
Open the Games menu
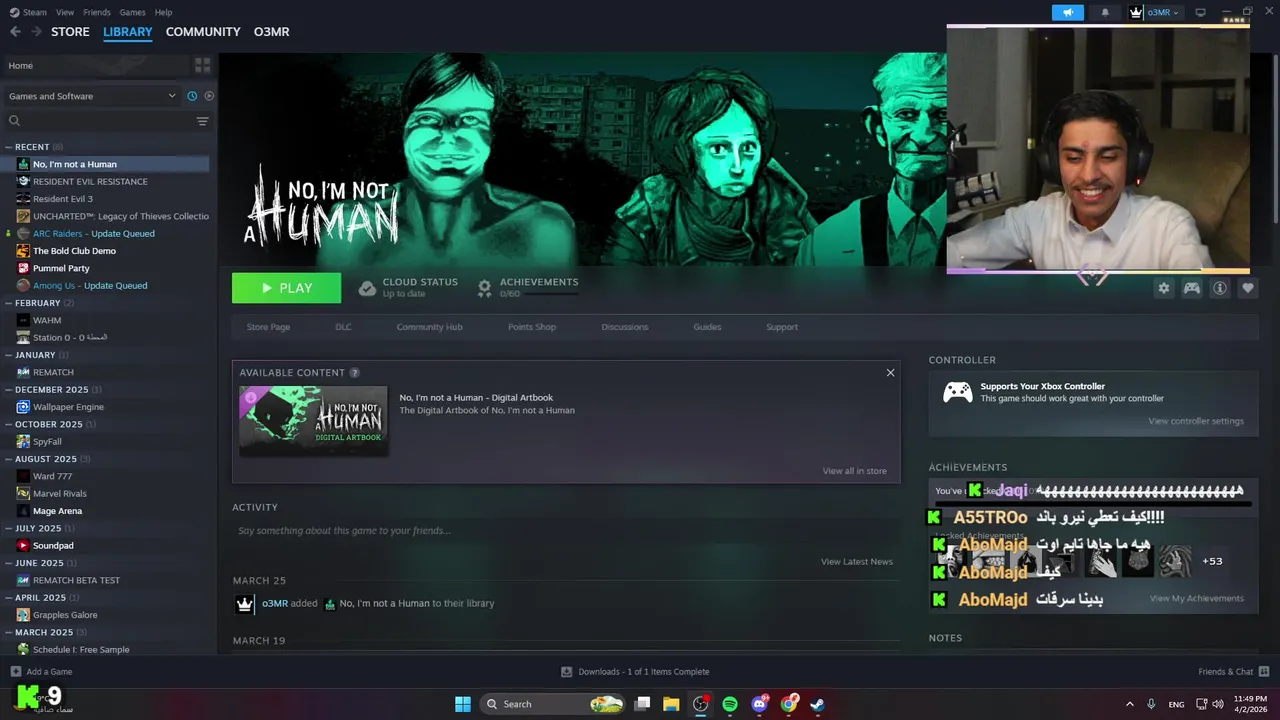click(x=132, y=12)
